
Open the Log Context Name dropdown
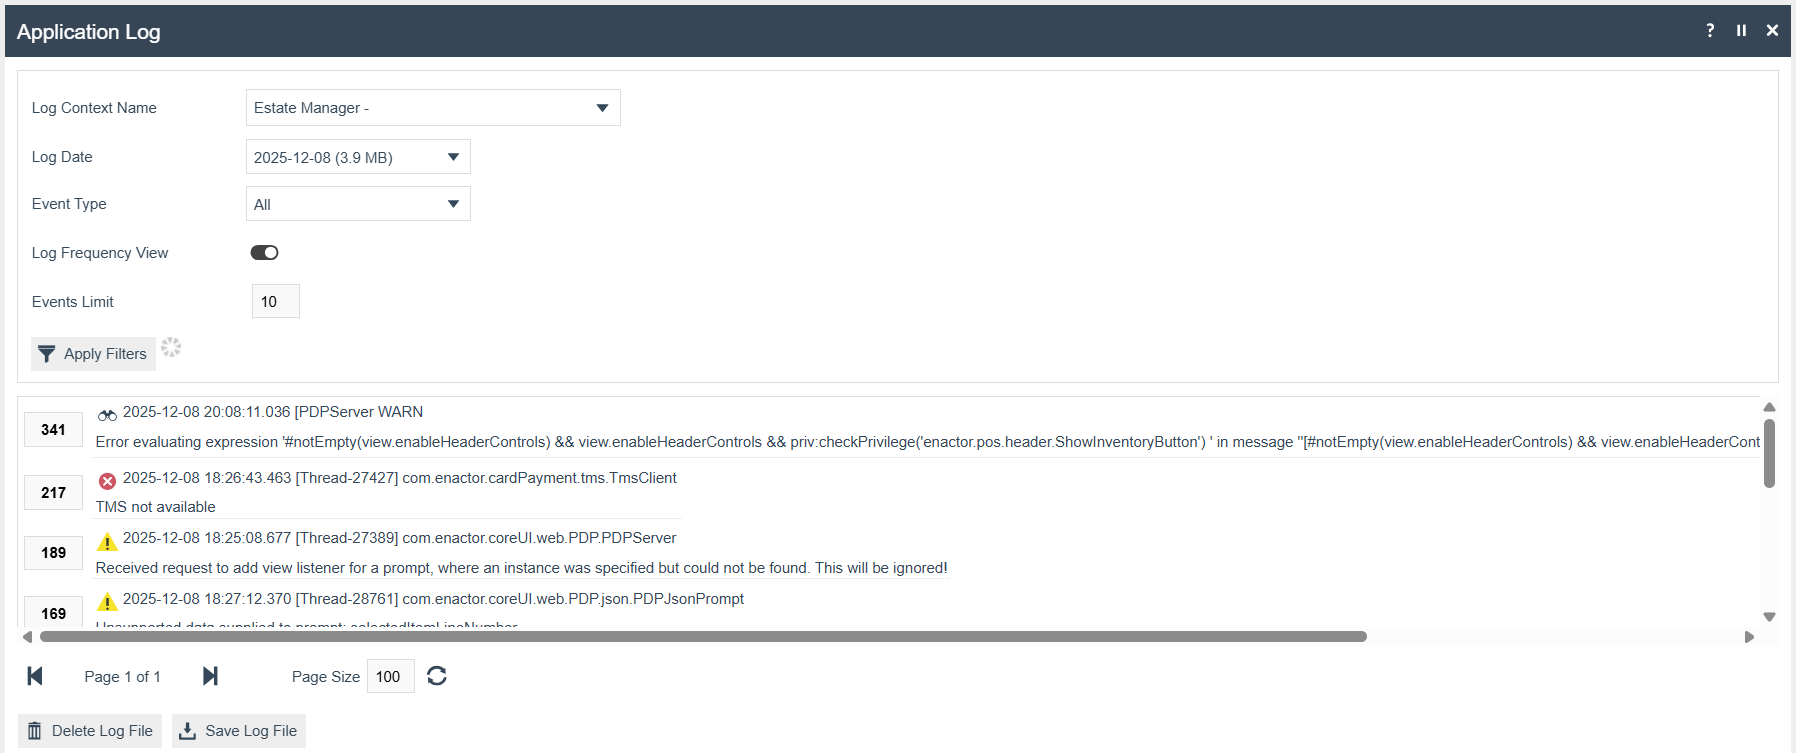point(433,108)
